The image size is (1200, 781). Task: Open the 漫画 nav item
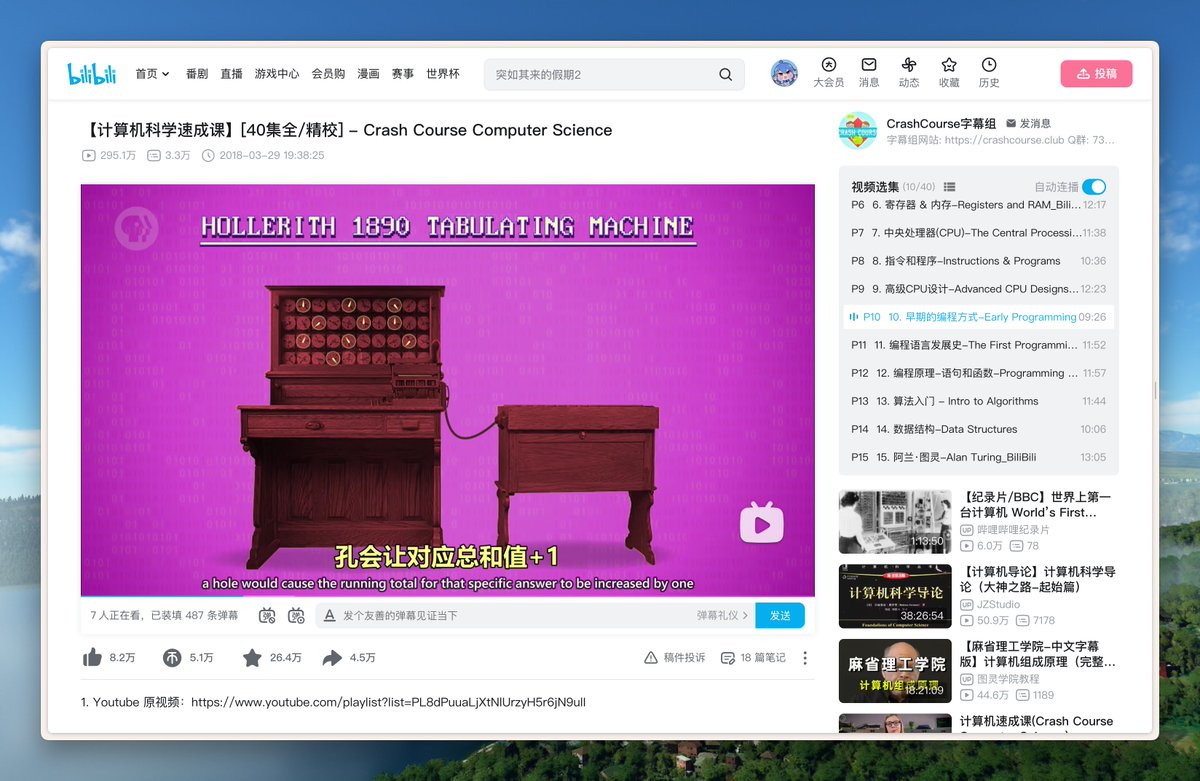pos(368,74)
